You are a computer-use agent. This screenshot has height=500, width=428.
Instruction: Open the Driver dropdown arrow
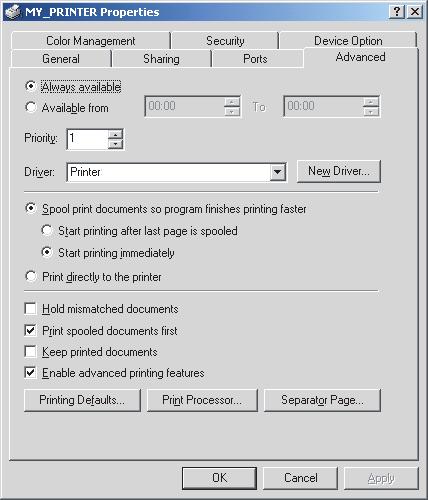(x=277, y=172)
